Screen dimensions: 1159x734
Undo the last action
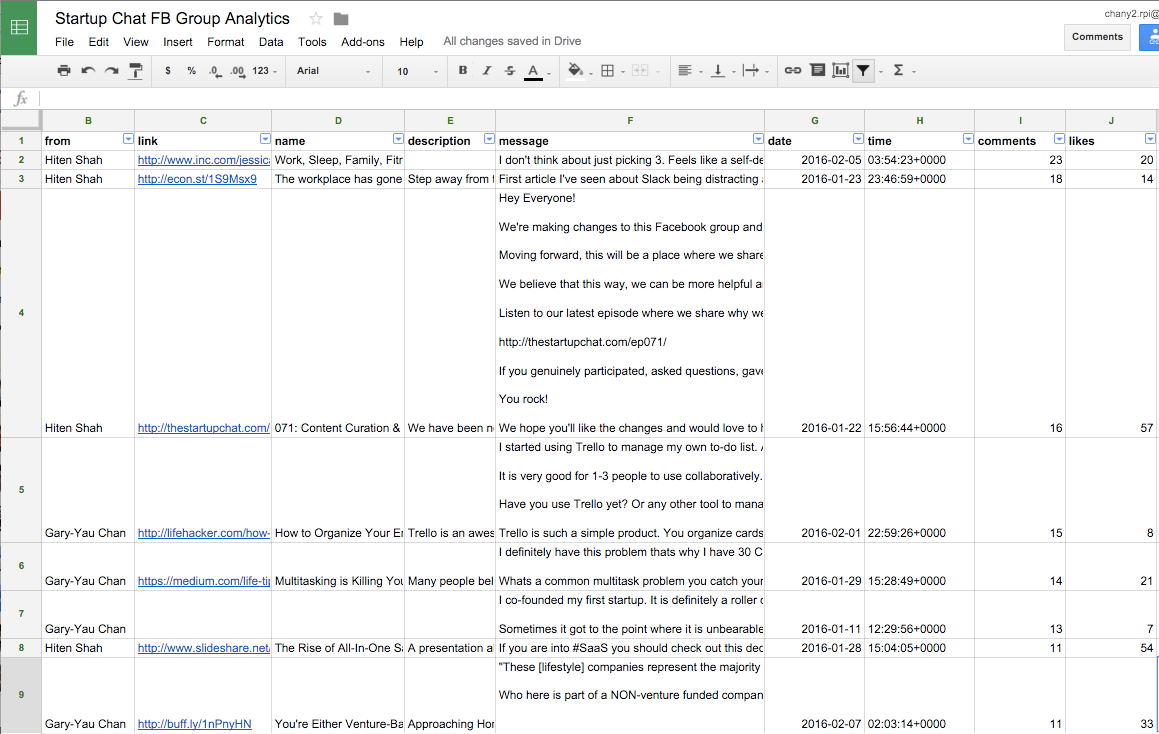point(88,70)
